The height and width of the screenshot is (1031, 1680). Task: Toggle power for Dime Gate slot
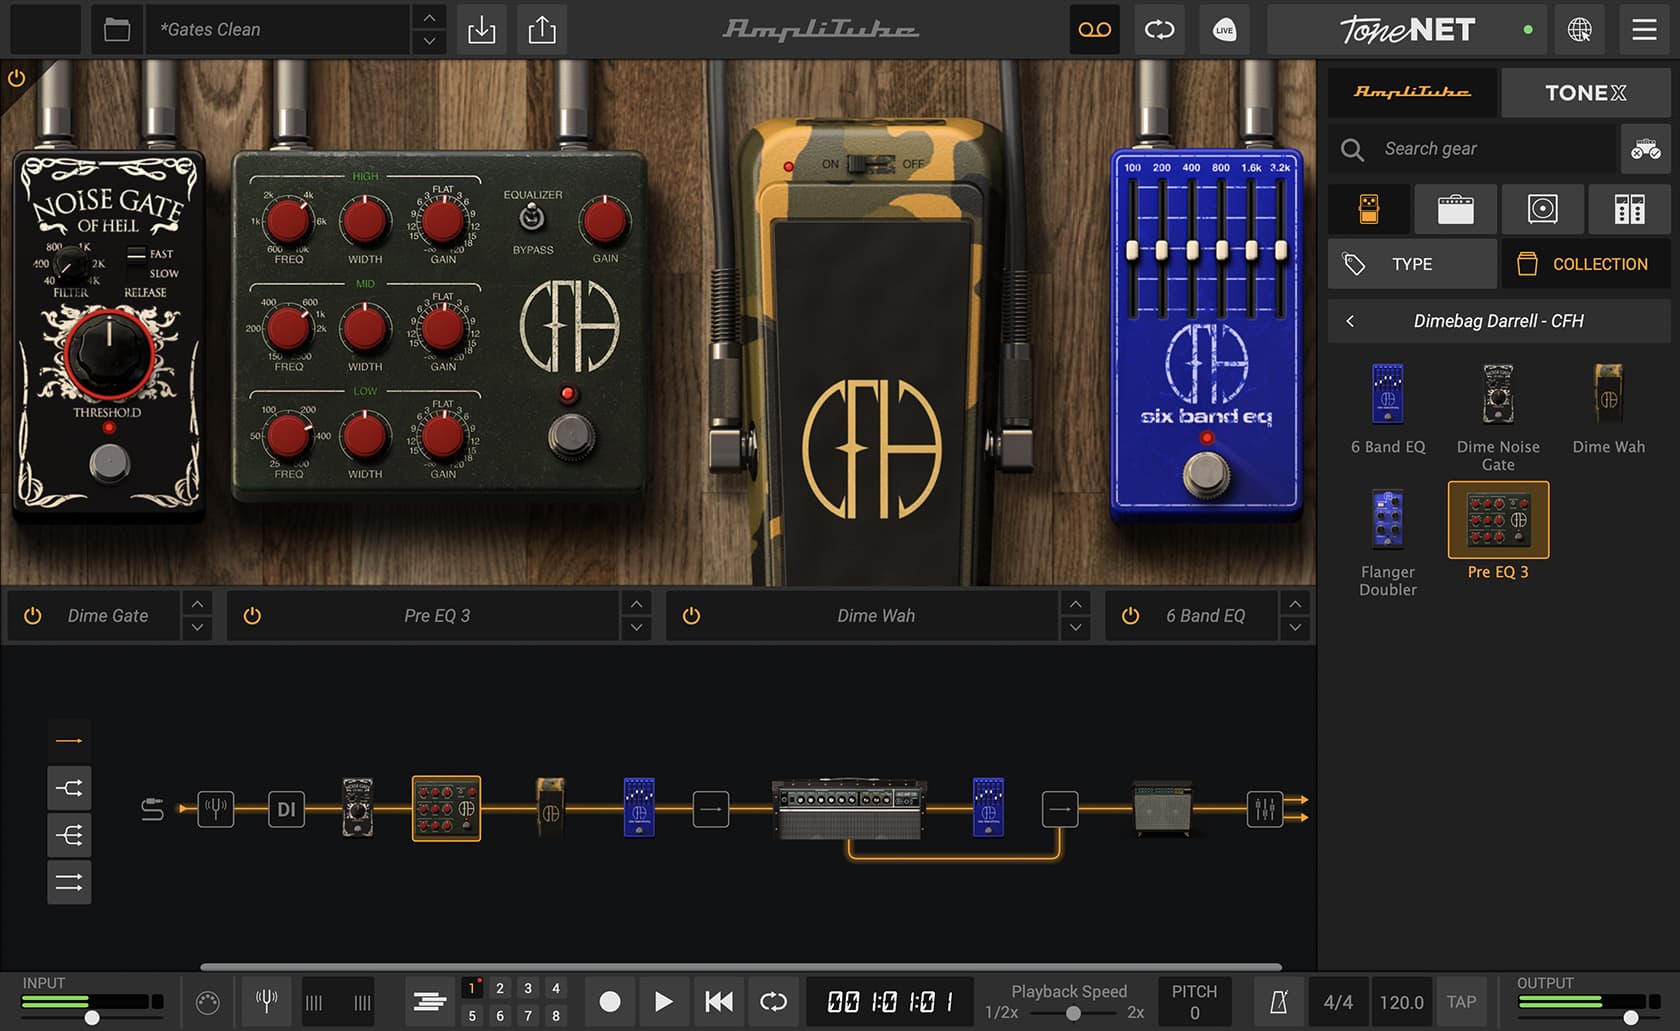click(33, 616)
